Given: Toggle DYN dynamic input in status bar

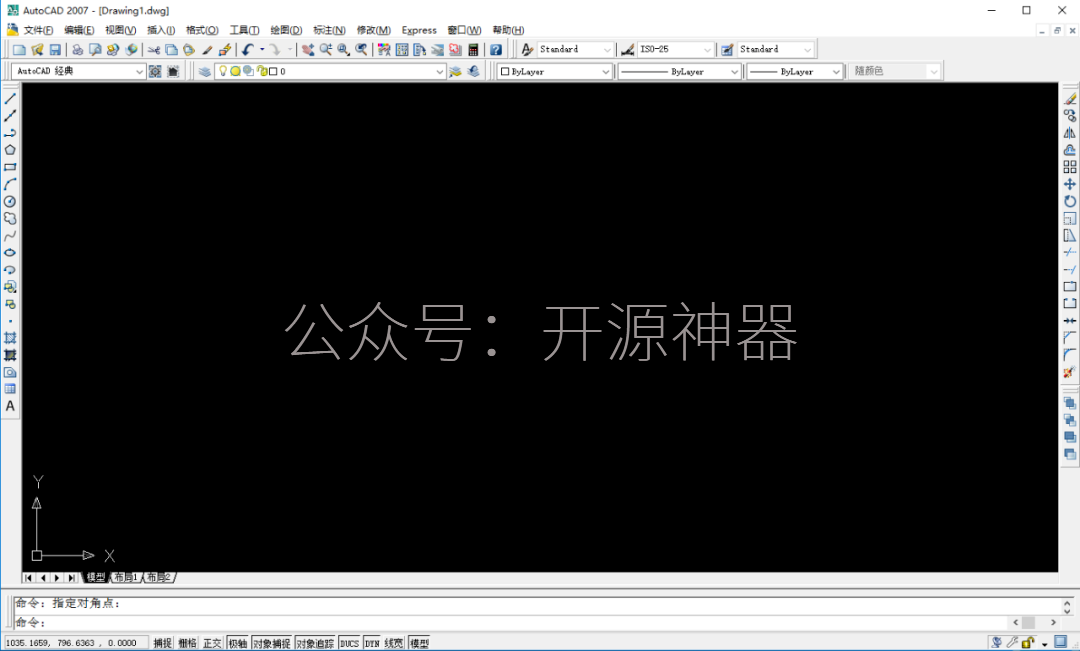Looking at the screenshot, I should click(x=372, y=643).
